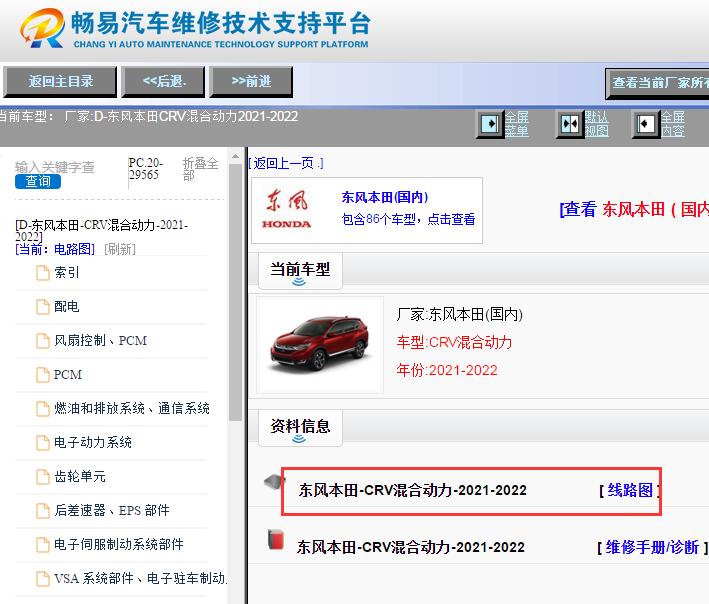Click the 电子动力系统 document icon

click(x=43, y=442)
